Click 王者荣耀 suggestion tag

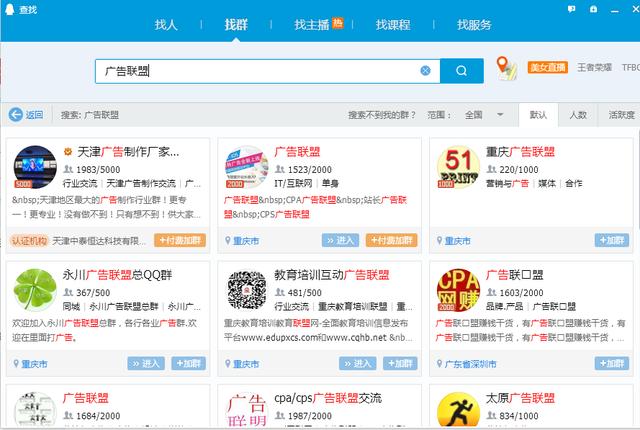coord(594,67)
